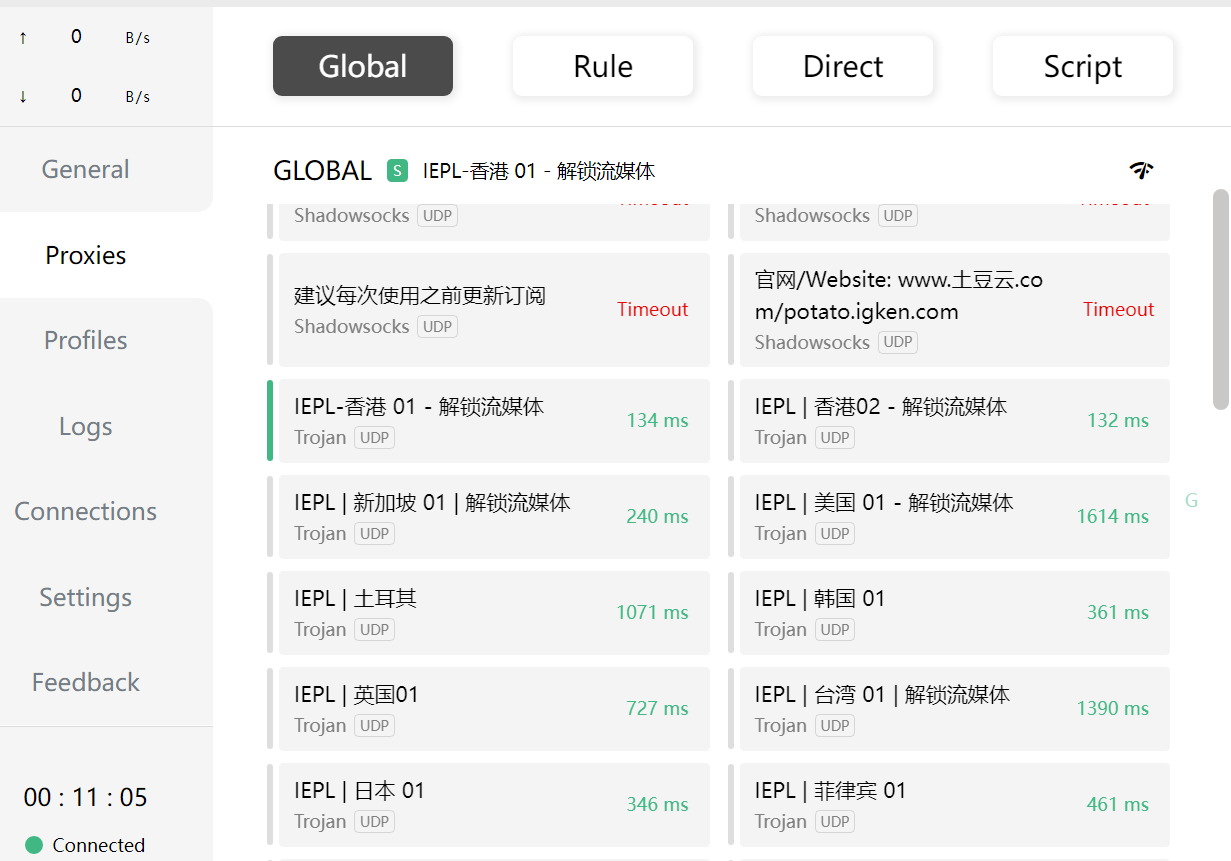The width and height of the screenshot is (1231, 861).
Task: Select the IEPL 韩国 01 proxy node
Action: click(x=950, y=612)
